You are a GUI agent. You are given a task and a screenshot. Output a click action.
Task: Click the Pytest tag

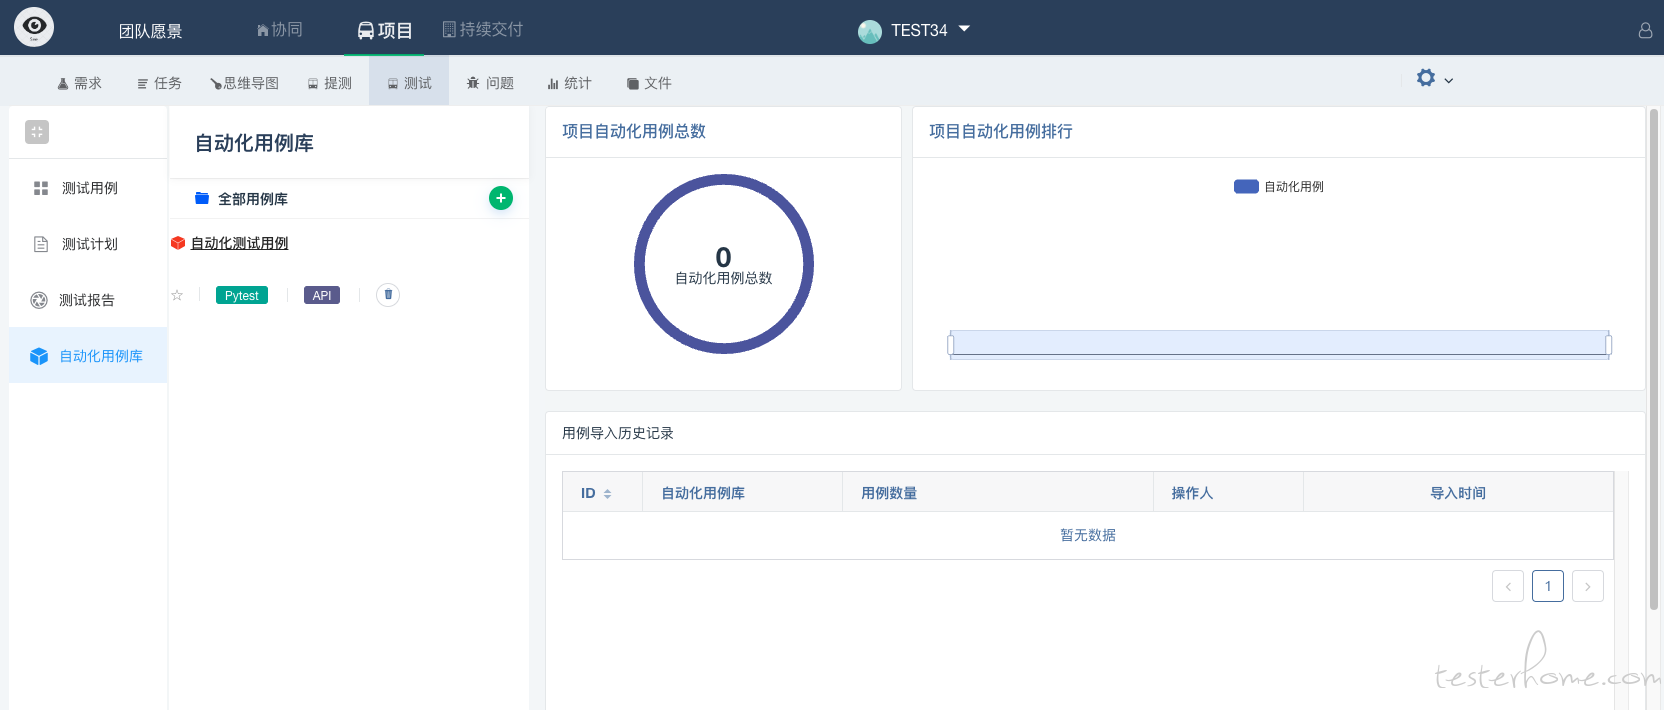point(242,295)
